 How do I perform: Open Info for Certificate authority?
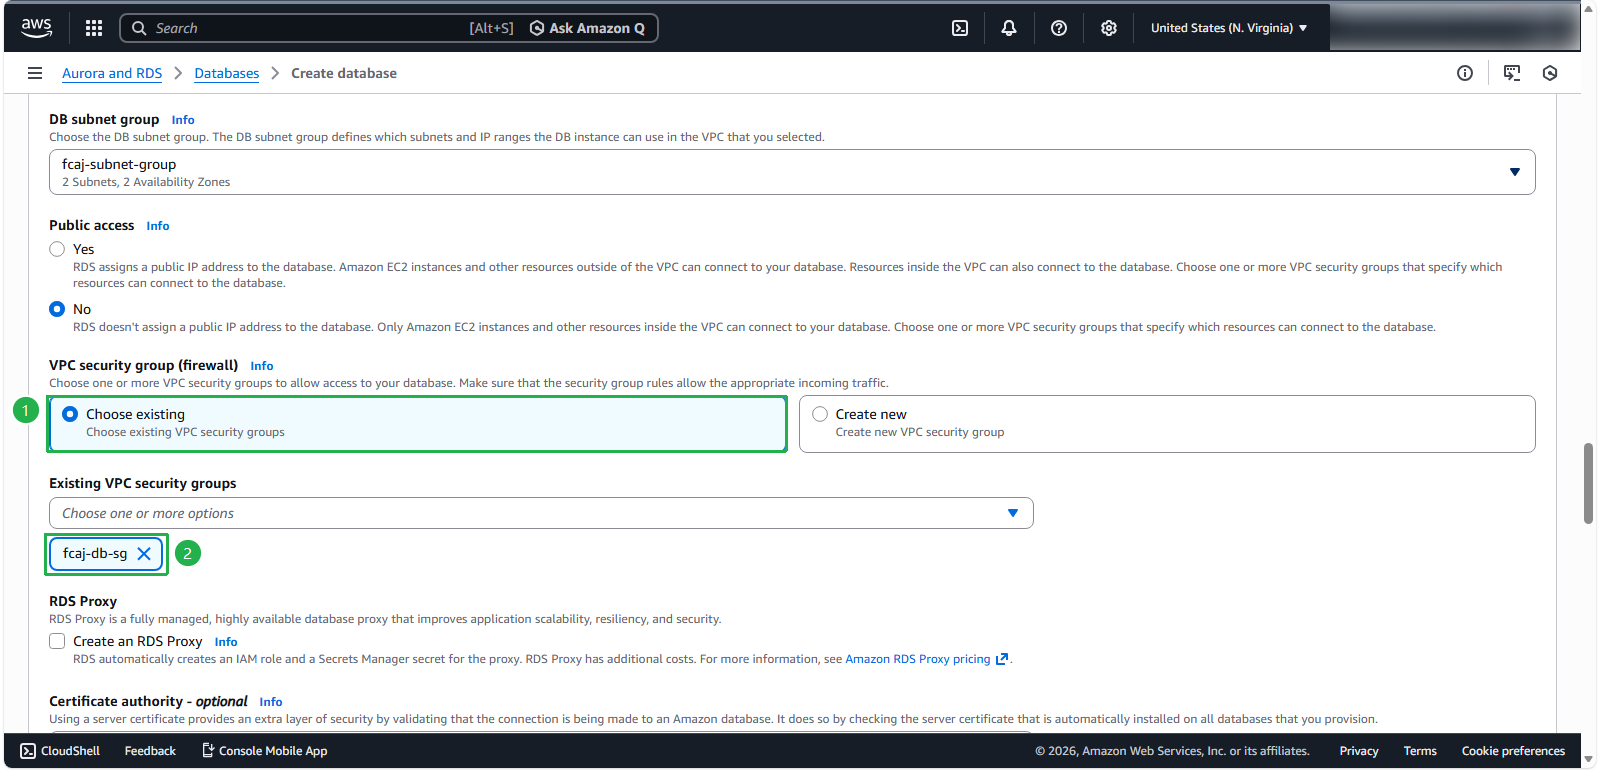(271, 702)
